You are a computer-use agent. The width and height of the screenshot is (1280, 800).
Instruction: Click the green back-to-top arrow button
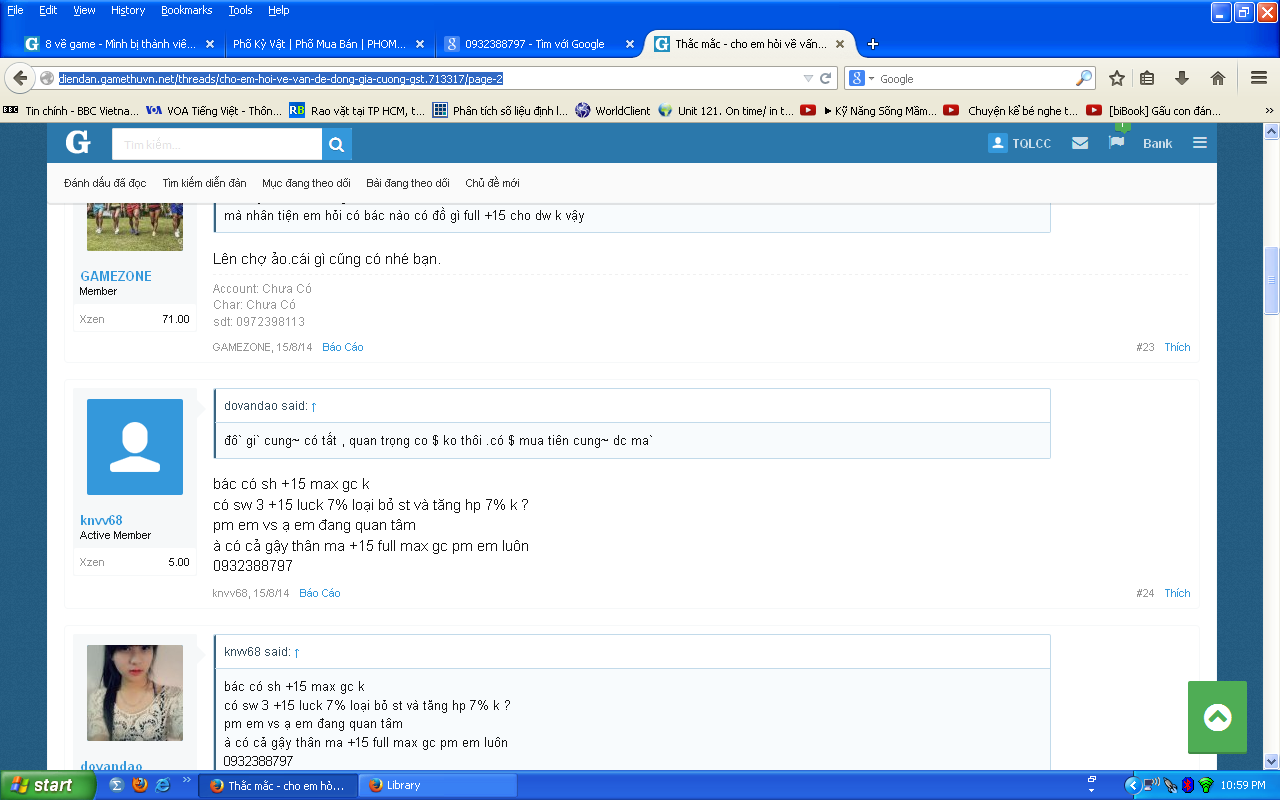point(1217,717)
